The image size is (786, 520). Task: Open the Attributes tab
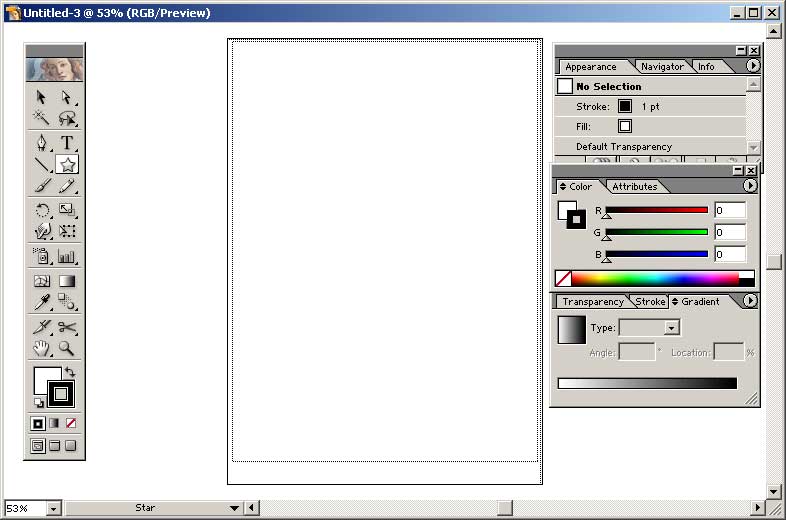[635, 186]
